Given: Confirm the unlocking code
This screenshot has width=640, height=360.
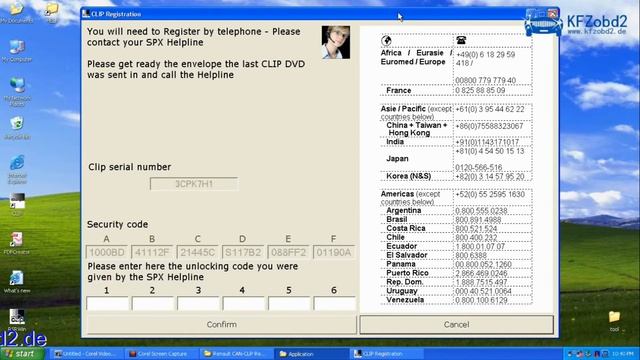Looking at the screenshot, I should (x=222, y=324).
